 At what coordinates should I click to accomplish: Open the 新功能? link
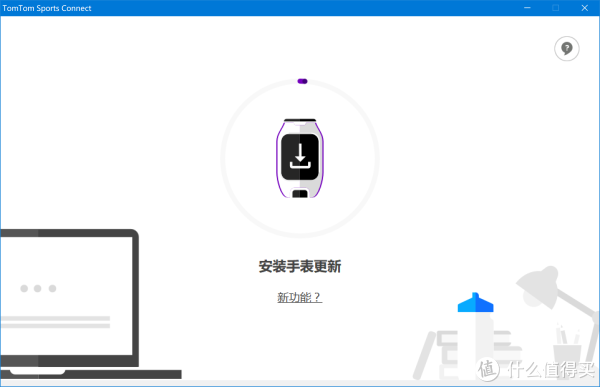click(300, 297)
